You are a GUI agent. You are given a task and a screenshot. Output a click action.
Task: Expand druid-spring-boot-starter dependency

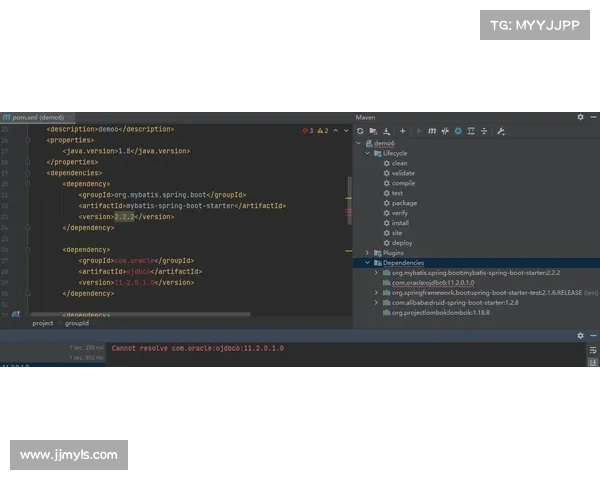point(376,302)
